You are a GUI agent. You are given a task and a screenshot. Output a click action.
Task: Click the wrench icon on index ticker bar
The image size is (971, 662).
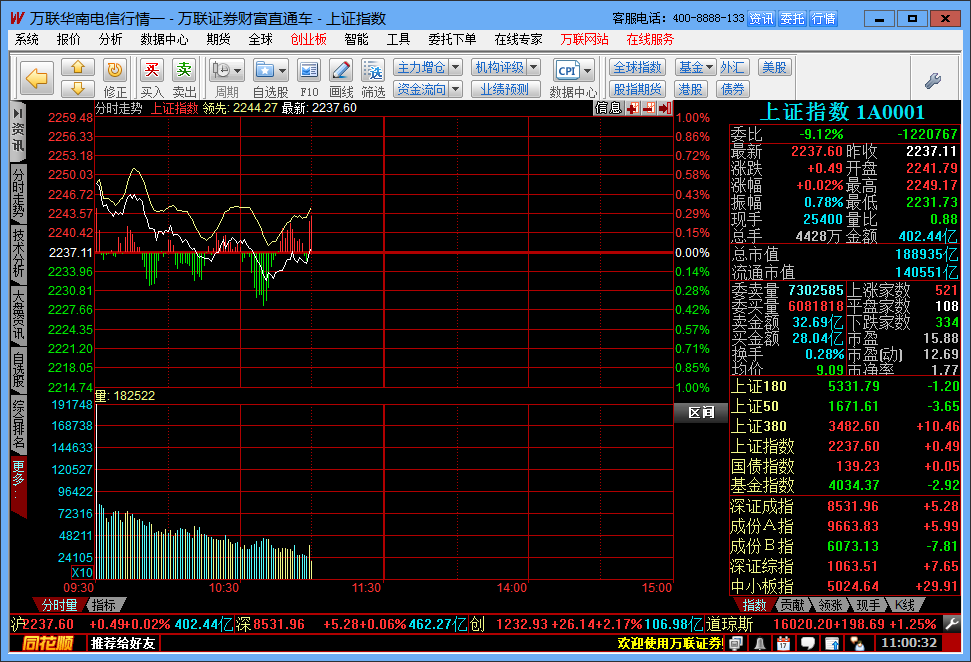point(951,624)
